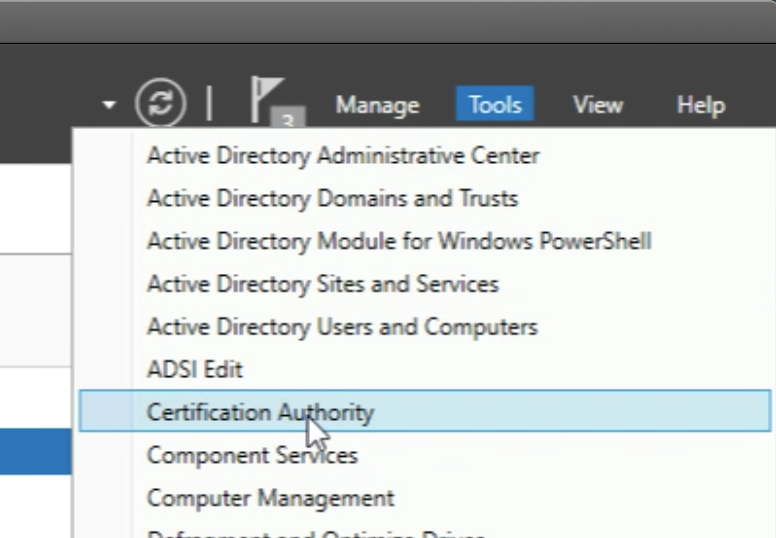Click the warning count badge on the flag
Screen dimensions: 776x538
(287, 121)
